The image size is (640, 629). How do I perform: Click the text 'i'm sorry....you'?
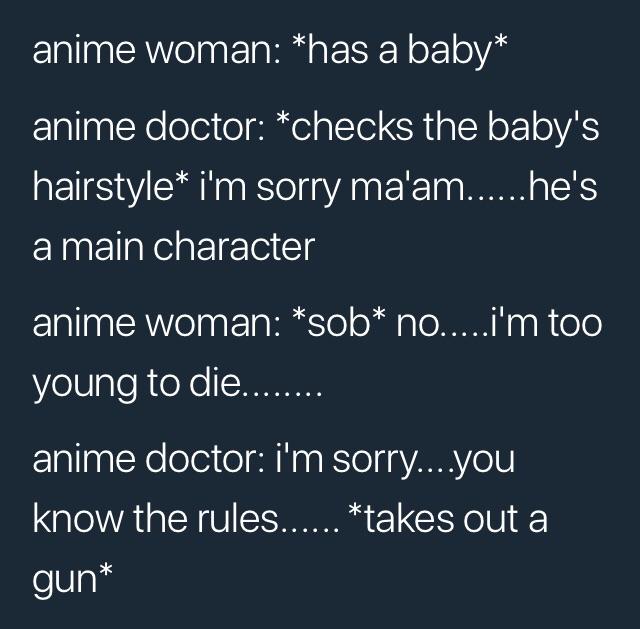(395, 460)
